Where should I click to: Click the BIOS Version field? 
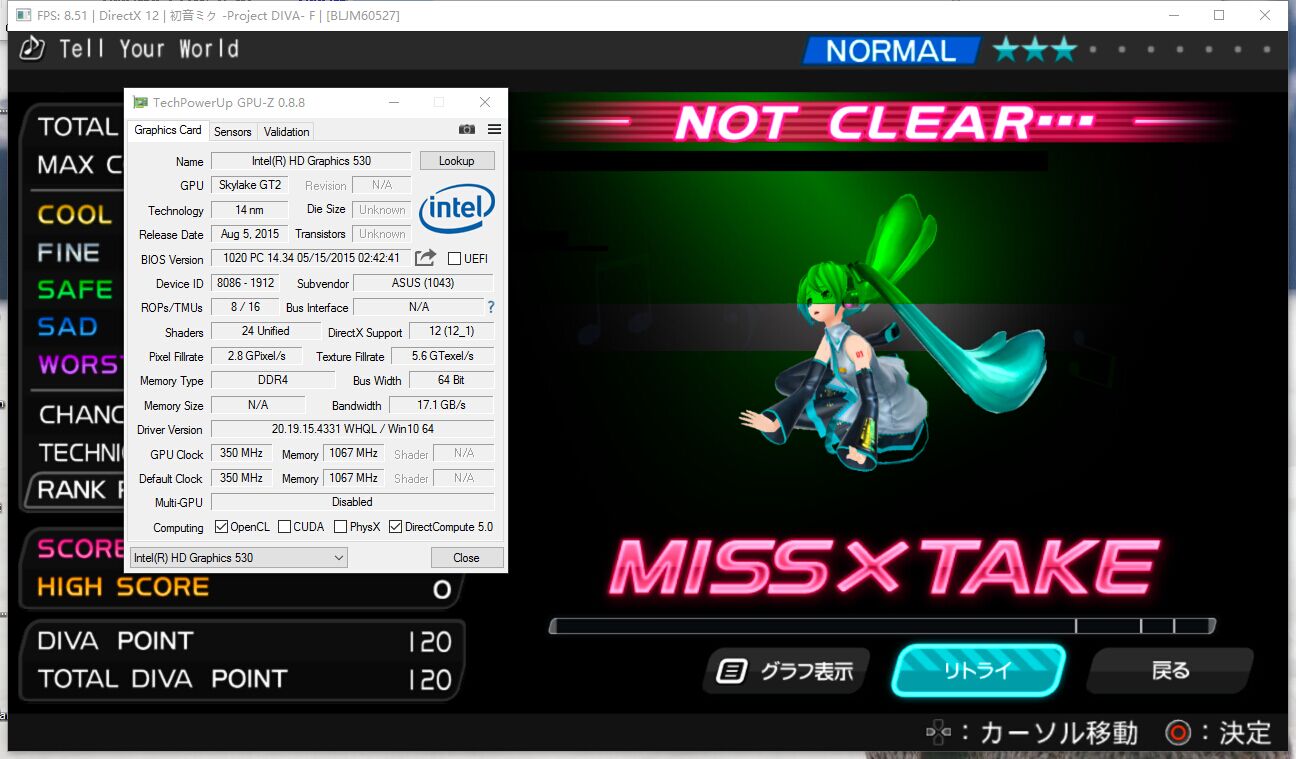point(311,258)
